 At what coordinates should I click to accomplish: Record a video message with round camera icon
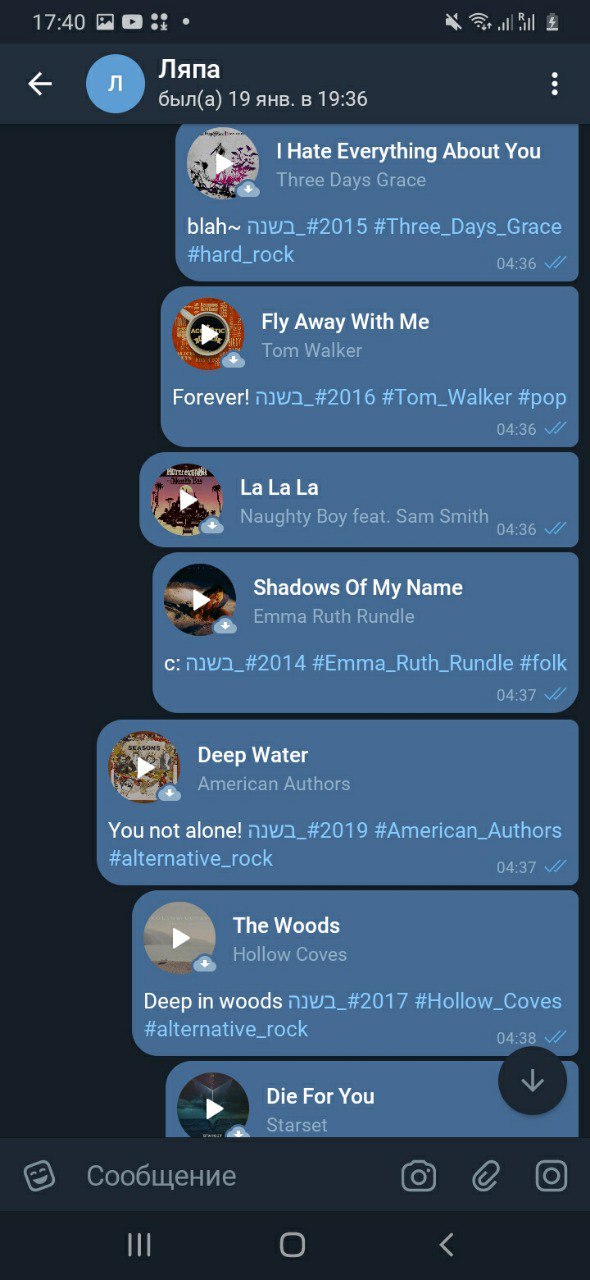point(551,1176)
